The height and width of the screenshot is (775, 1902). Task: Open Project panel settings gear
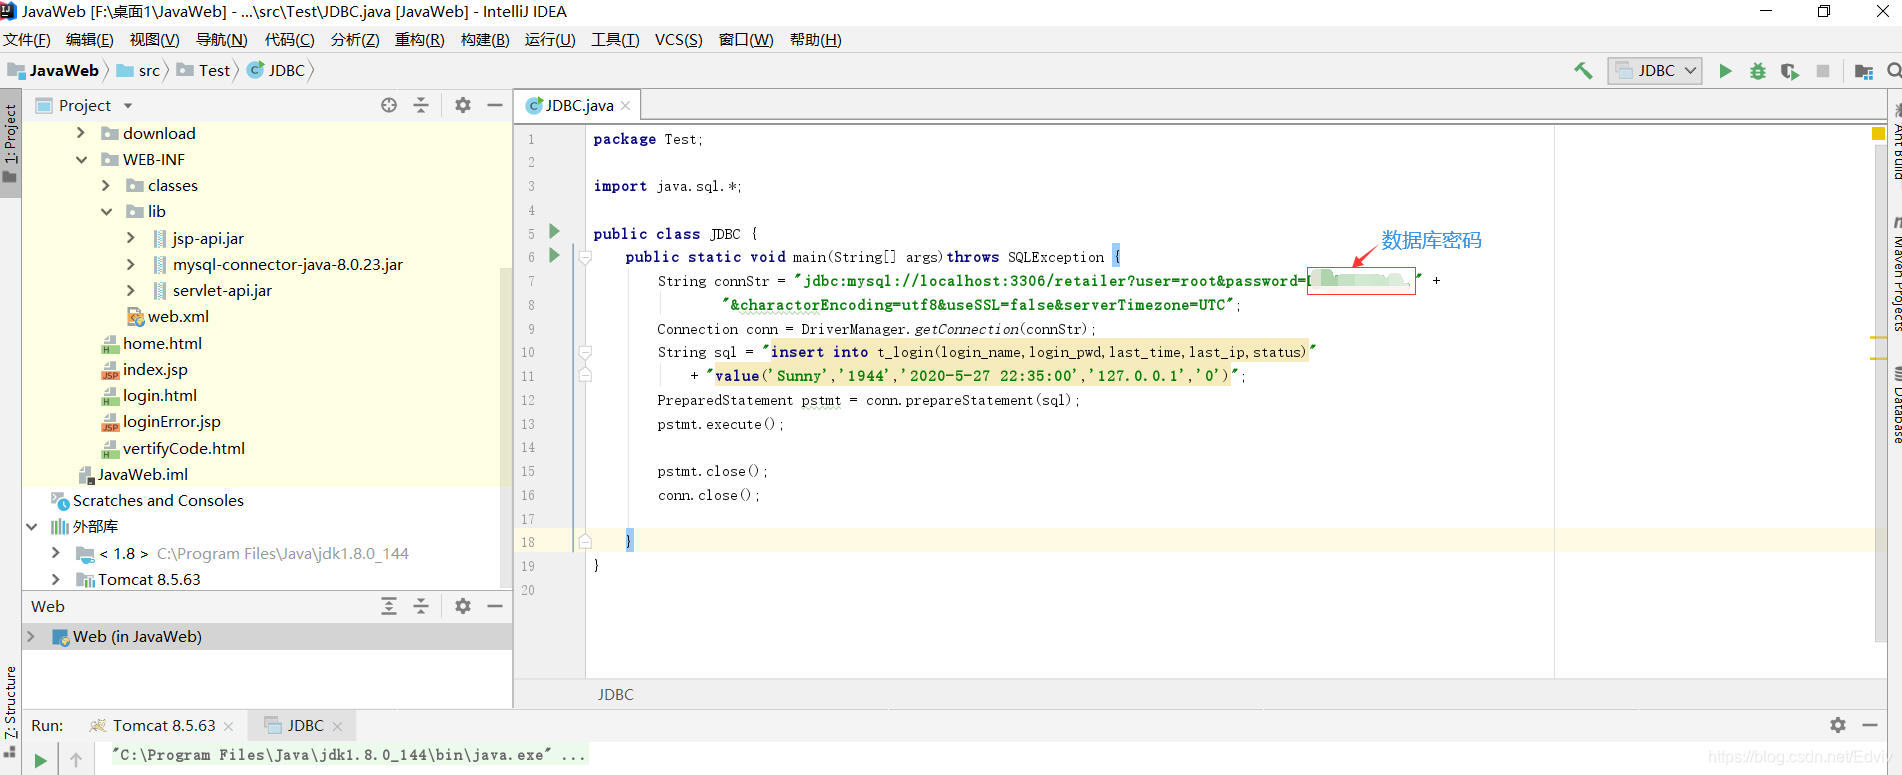(x=463, y=105)
